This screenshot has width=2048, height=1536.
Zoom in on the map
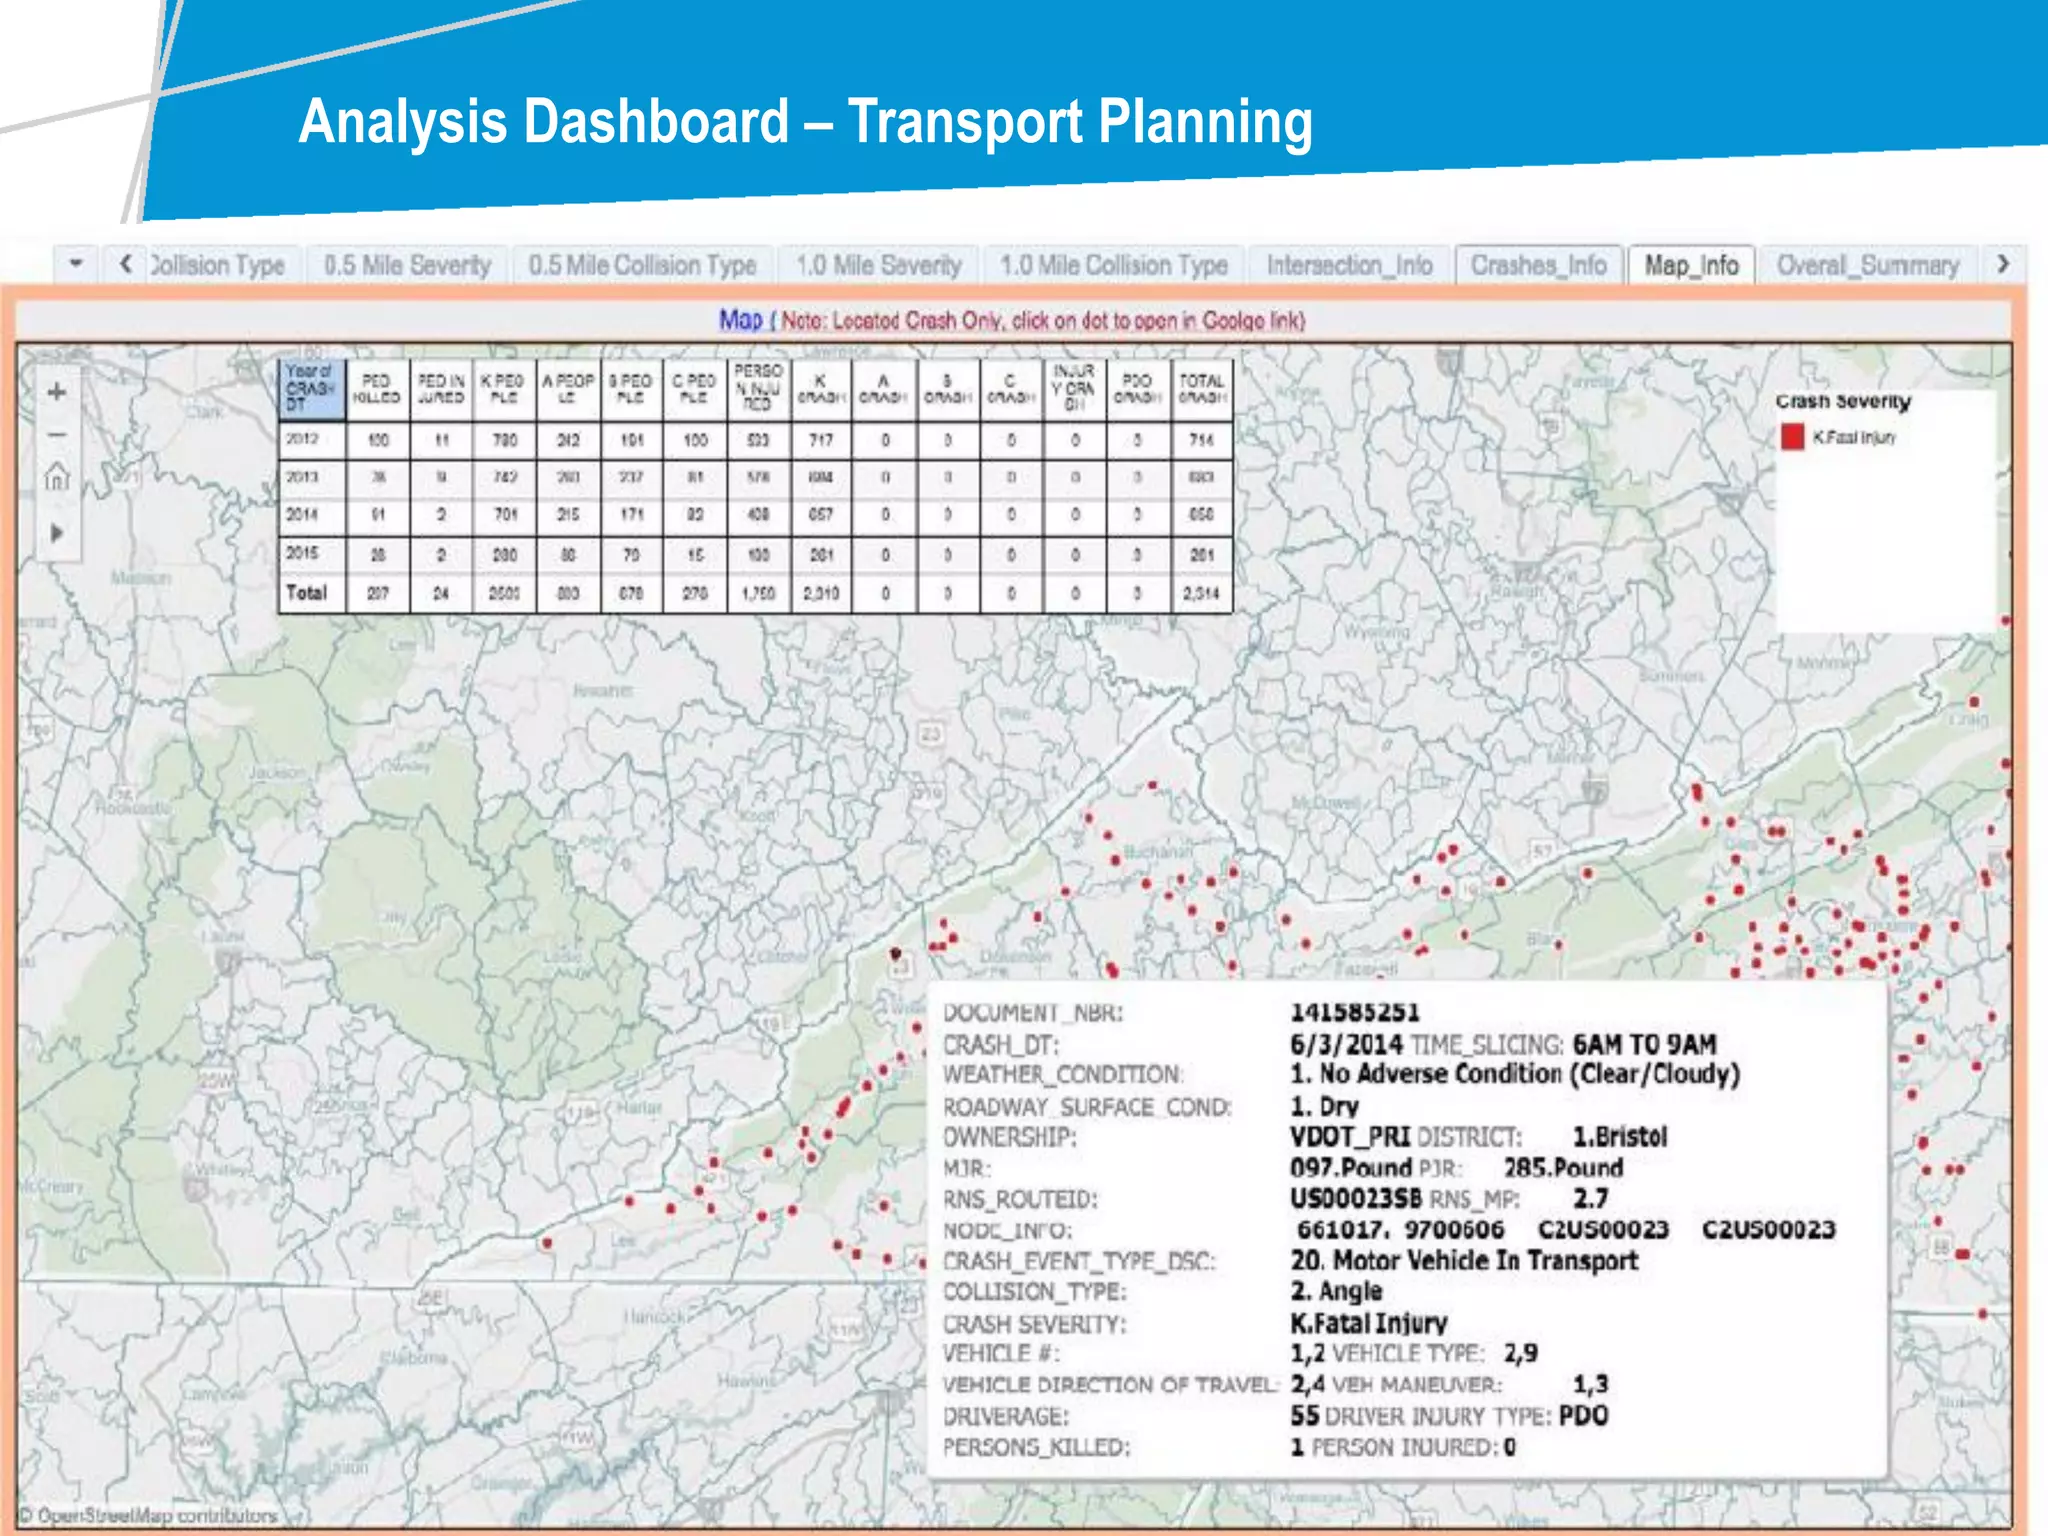57,392
